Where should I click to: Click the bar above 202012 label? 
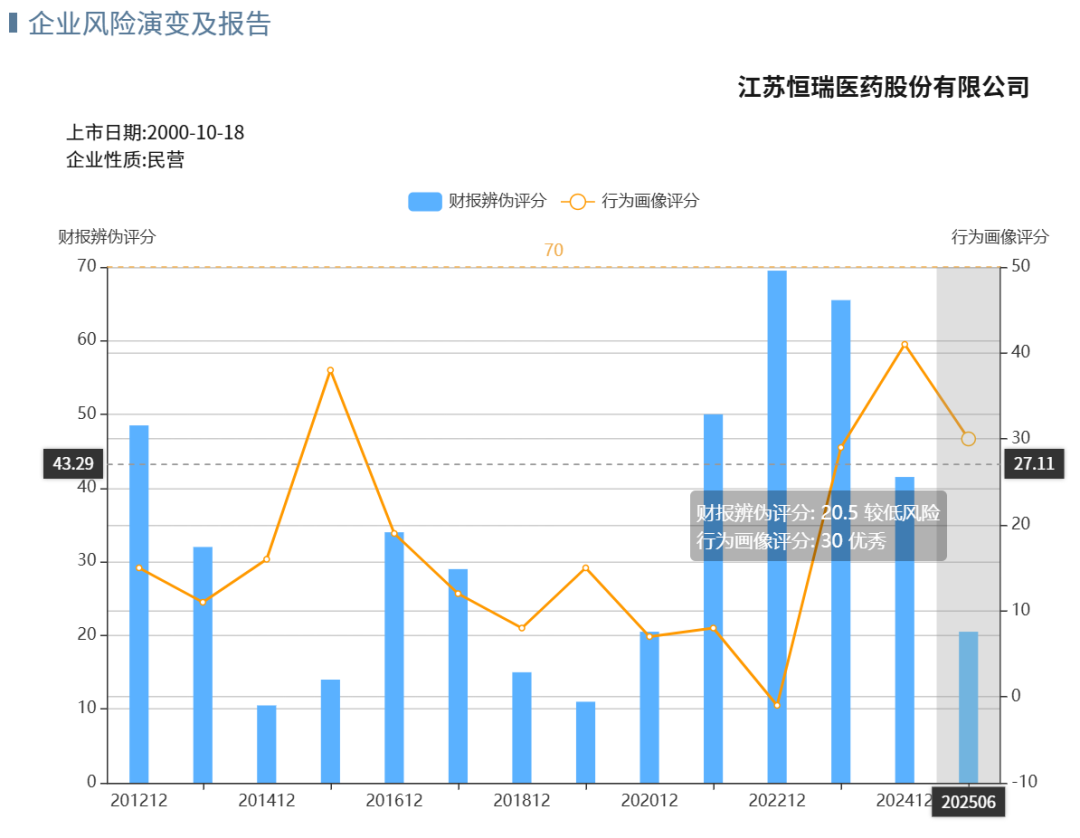[x=650, y=707]
